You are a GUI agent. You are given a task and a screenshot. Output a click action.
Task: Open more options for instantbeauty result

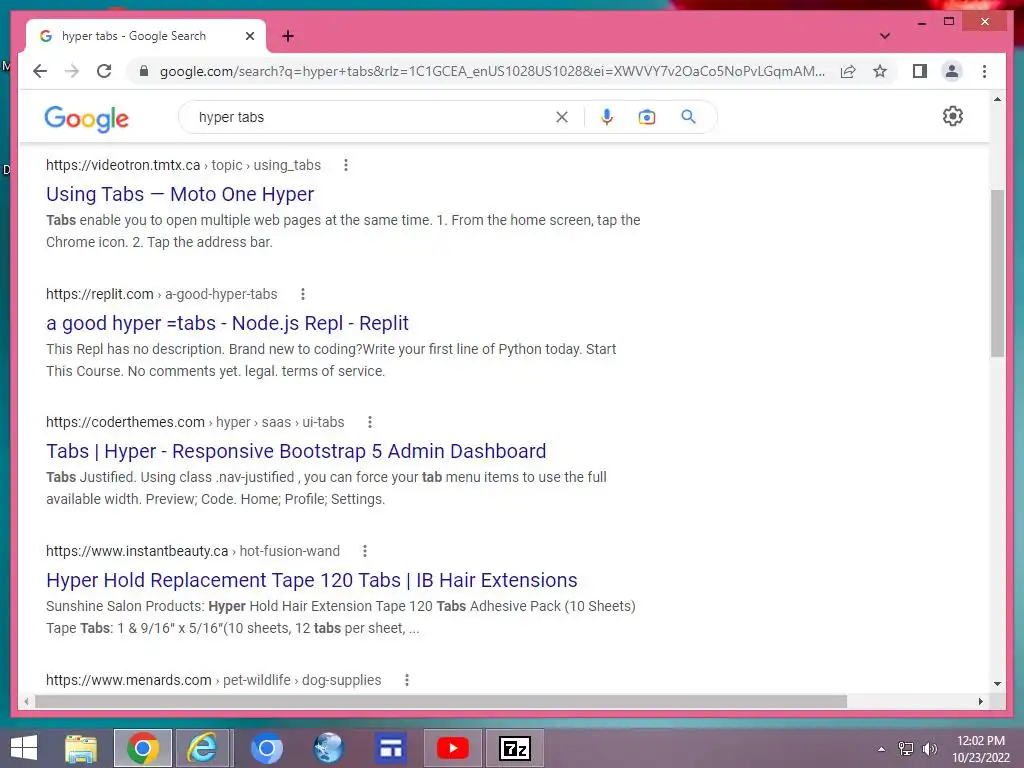tap(364, 551)
